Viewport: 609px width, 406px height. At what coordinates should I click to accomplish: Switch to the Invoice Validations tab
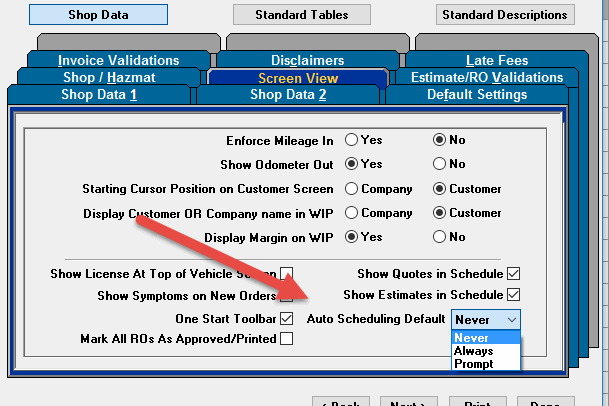[118, 60]
